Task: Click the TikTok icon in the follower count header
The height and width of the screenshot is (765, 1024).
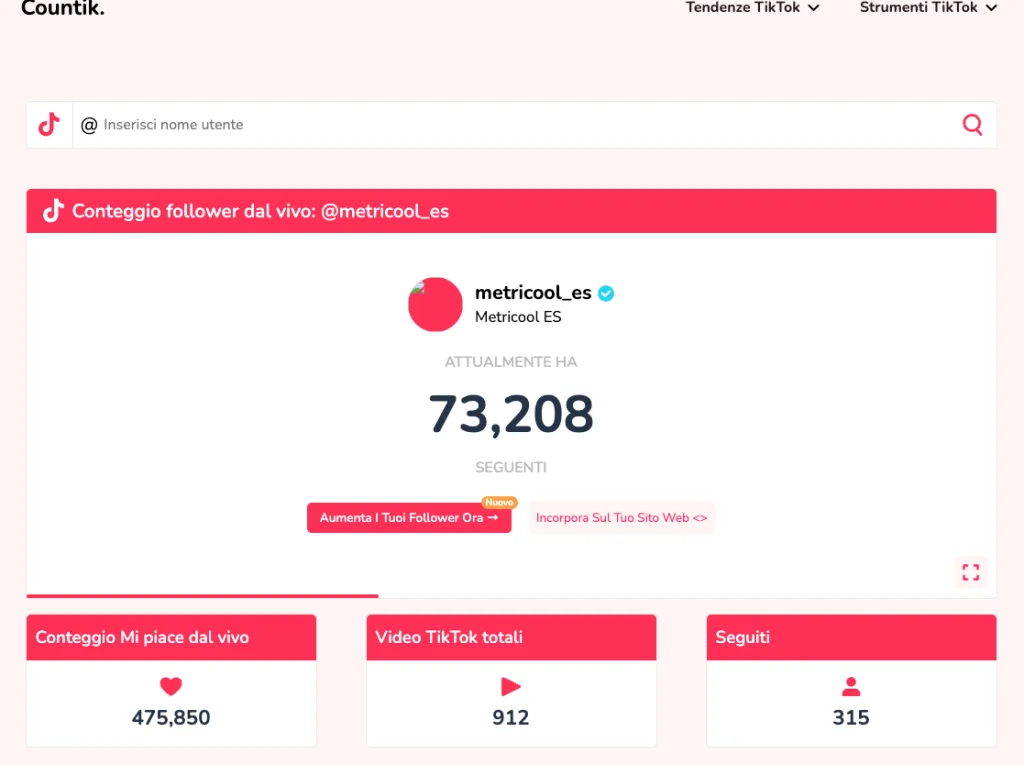Action: pyautogui.click(x=53, y=211)
